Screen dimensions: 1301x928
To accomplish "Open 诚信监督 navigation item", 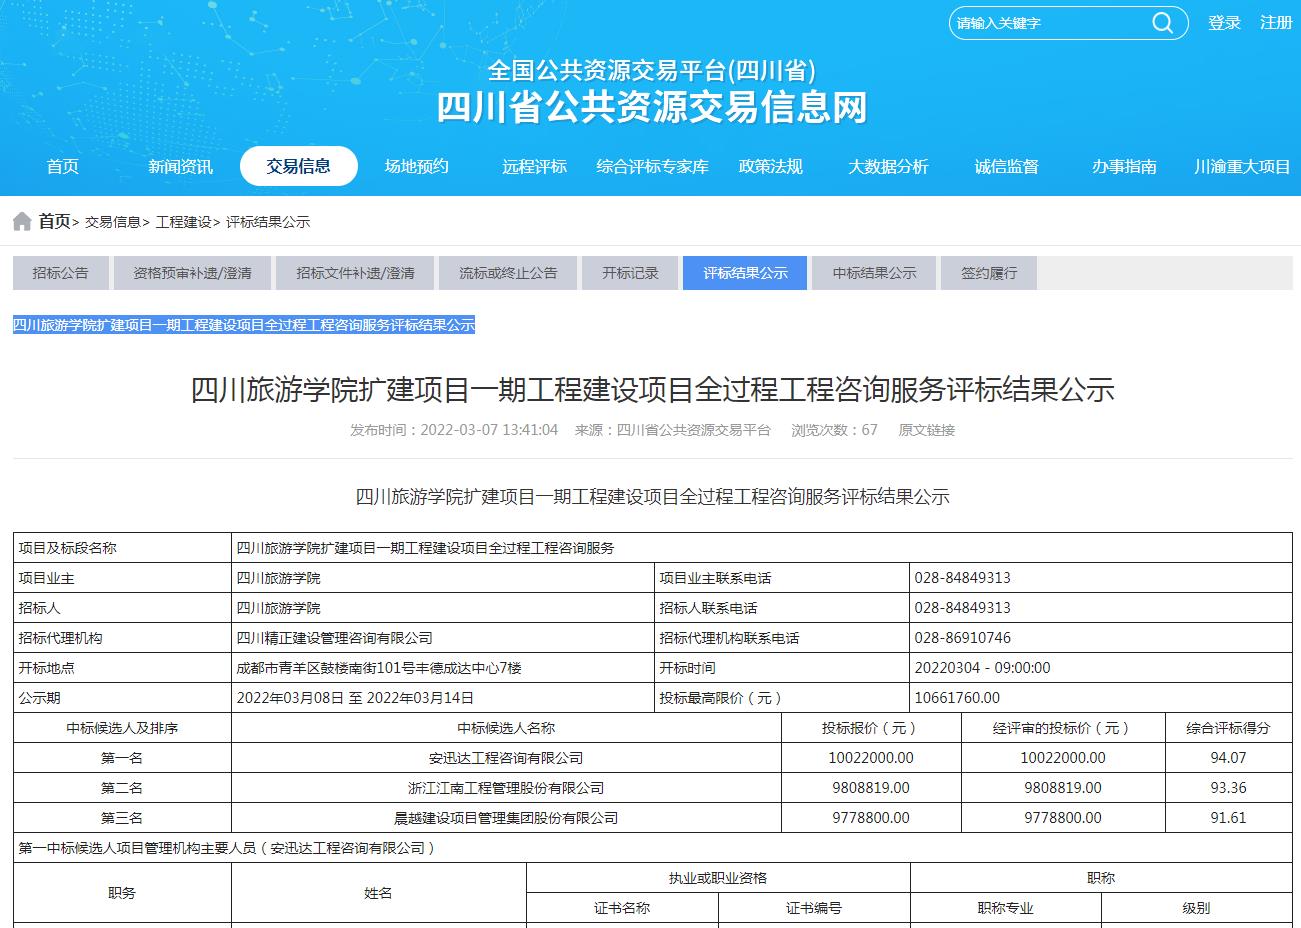I will pos(1006,166).
